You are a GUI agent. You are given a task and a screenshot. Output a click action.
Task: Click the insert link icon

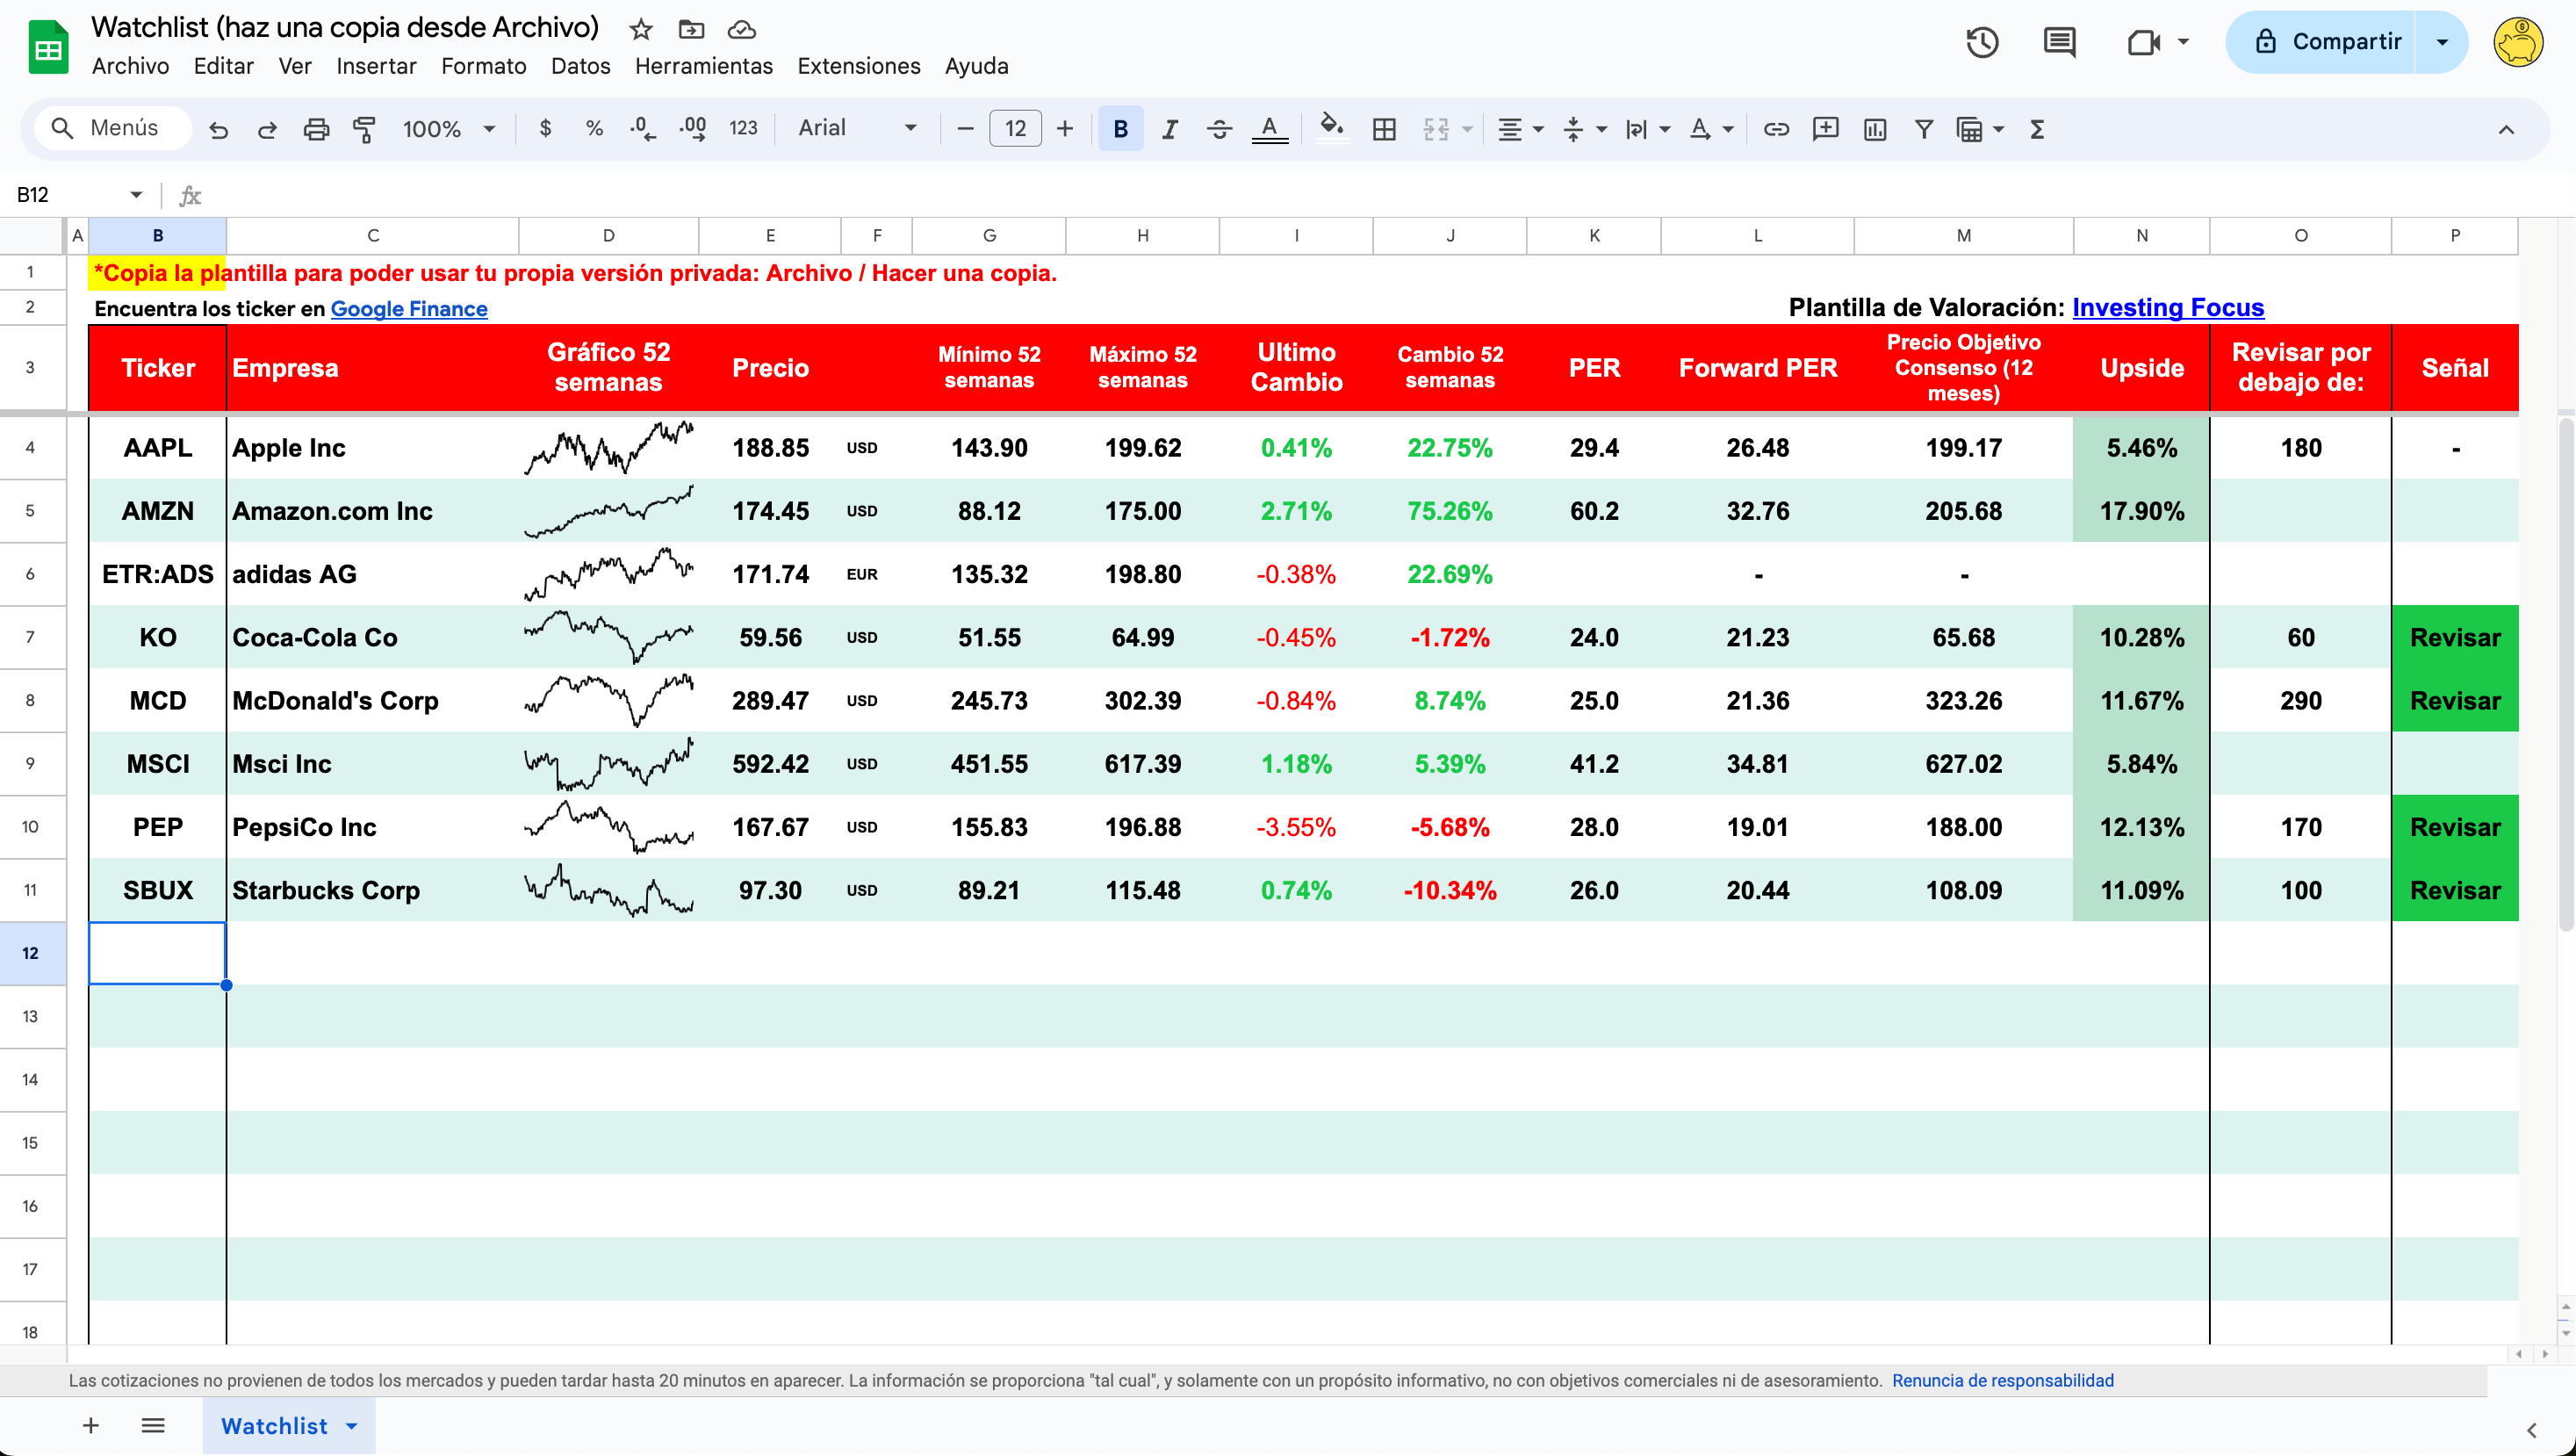point(1776,129)
